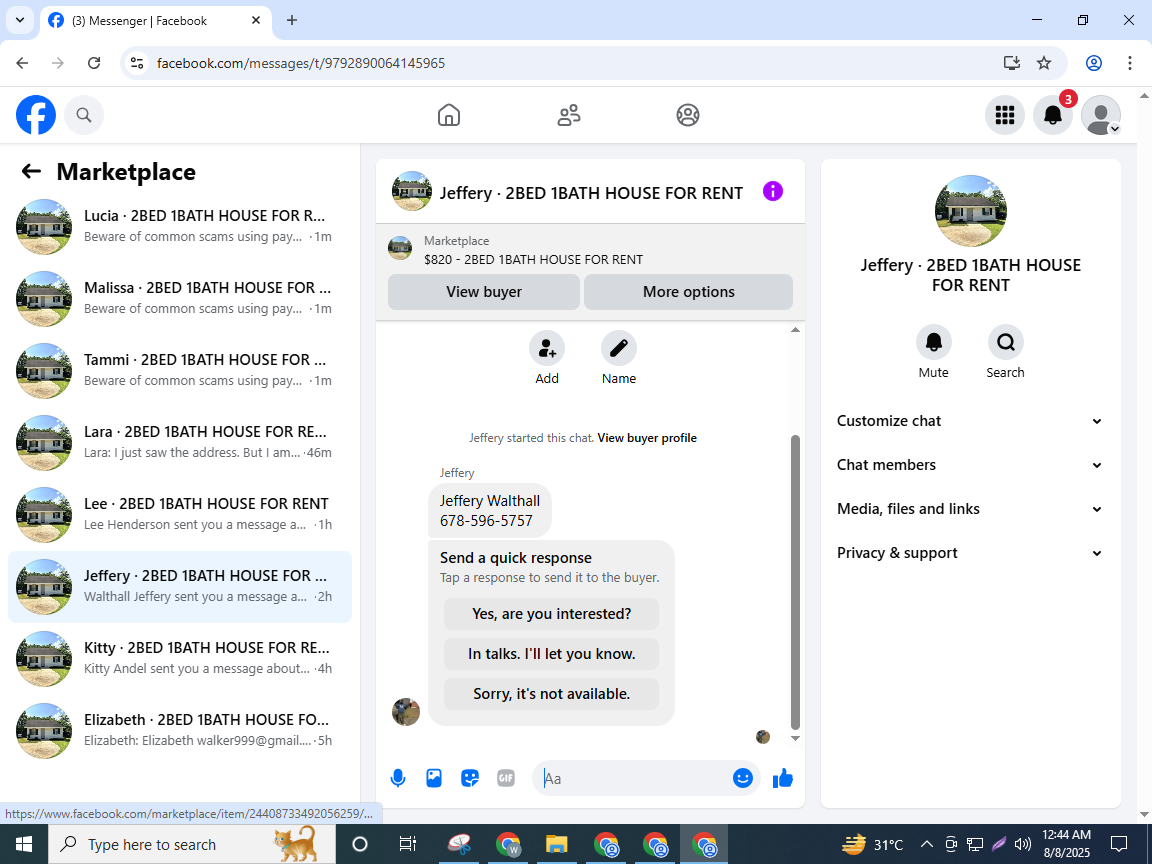This screenshot has width=1152, height=864.
Task: Mute the conversation with bell icon
Action: point(933,342)
